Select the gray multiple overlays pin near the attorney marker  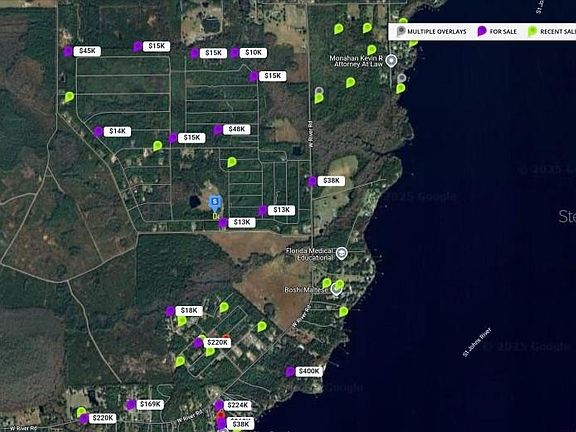tap(402, 78)
